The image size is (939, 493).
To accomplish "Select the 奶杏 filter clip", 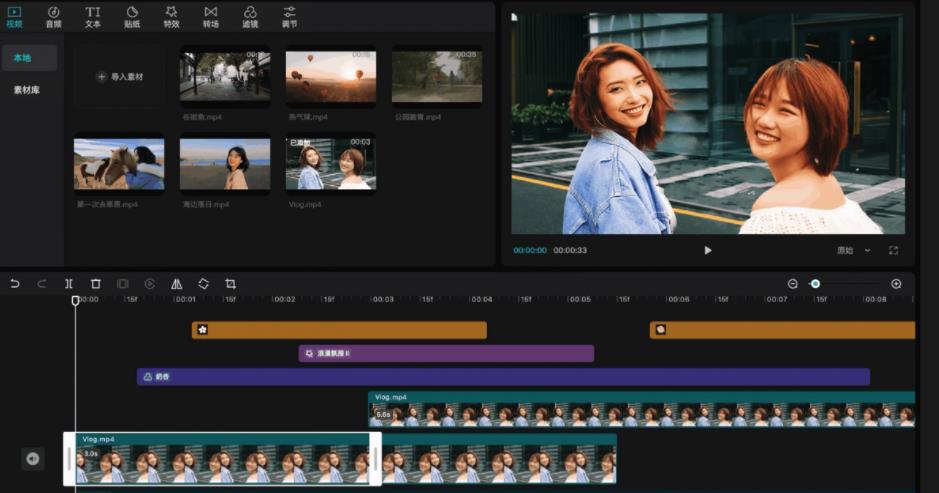I will 503,377.
